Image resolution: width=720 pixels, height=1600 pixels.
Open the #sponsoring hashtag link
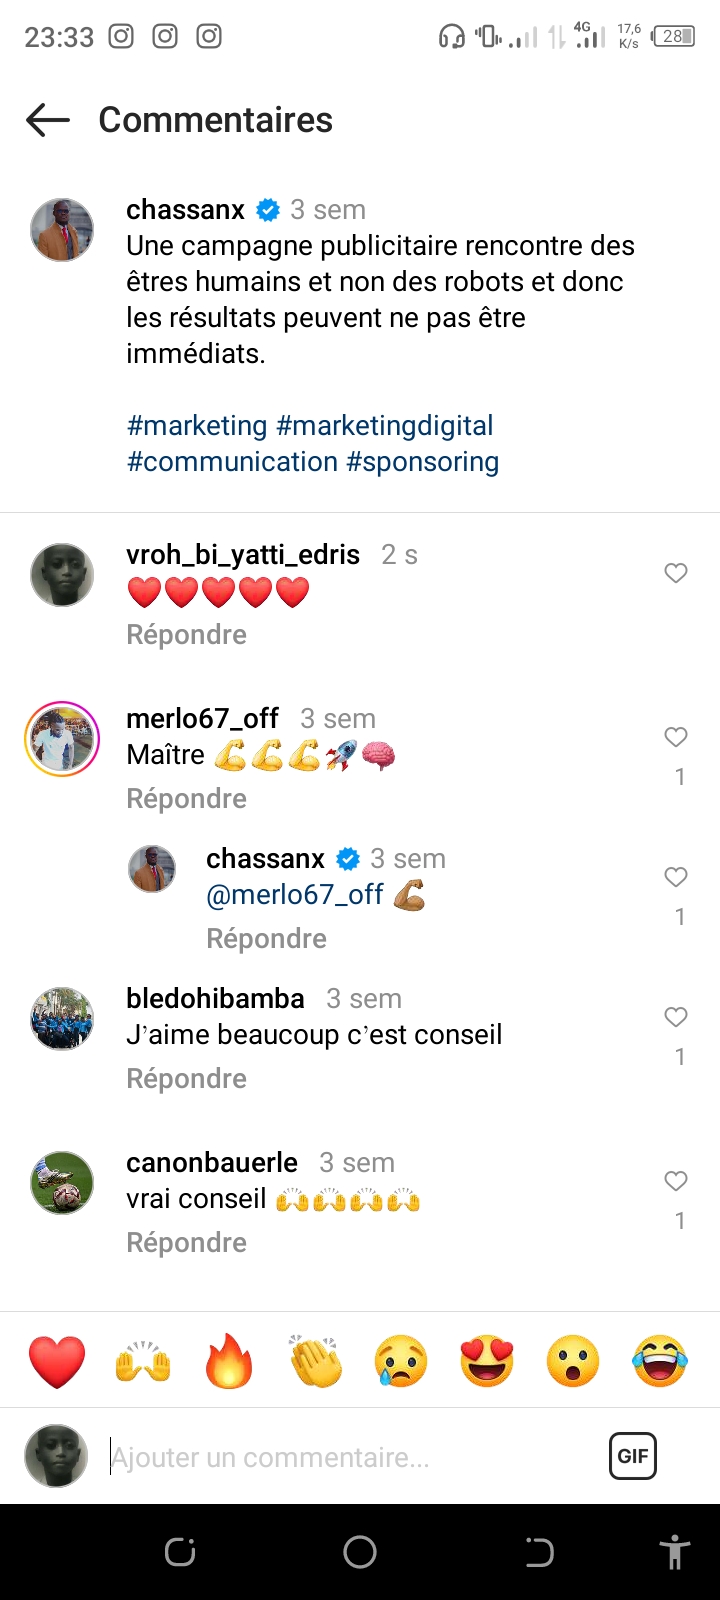(x=422, y=462)
